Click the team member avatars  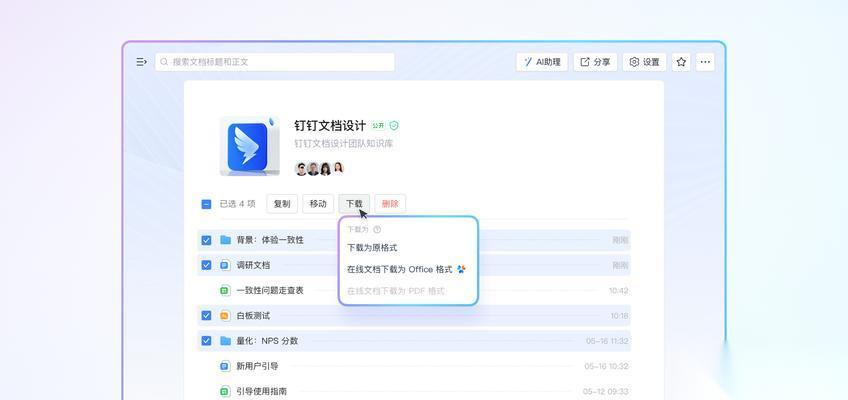(319, 168)
